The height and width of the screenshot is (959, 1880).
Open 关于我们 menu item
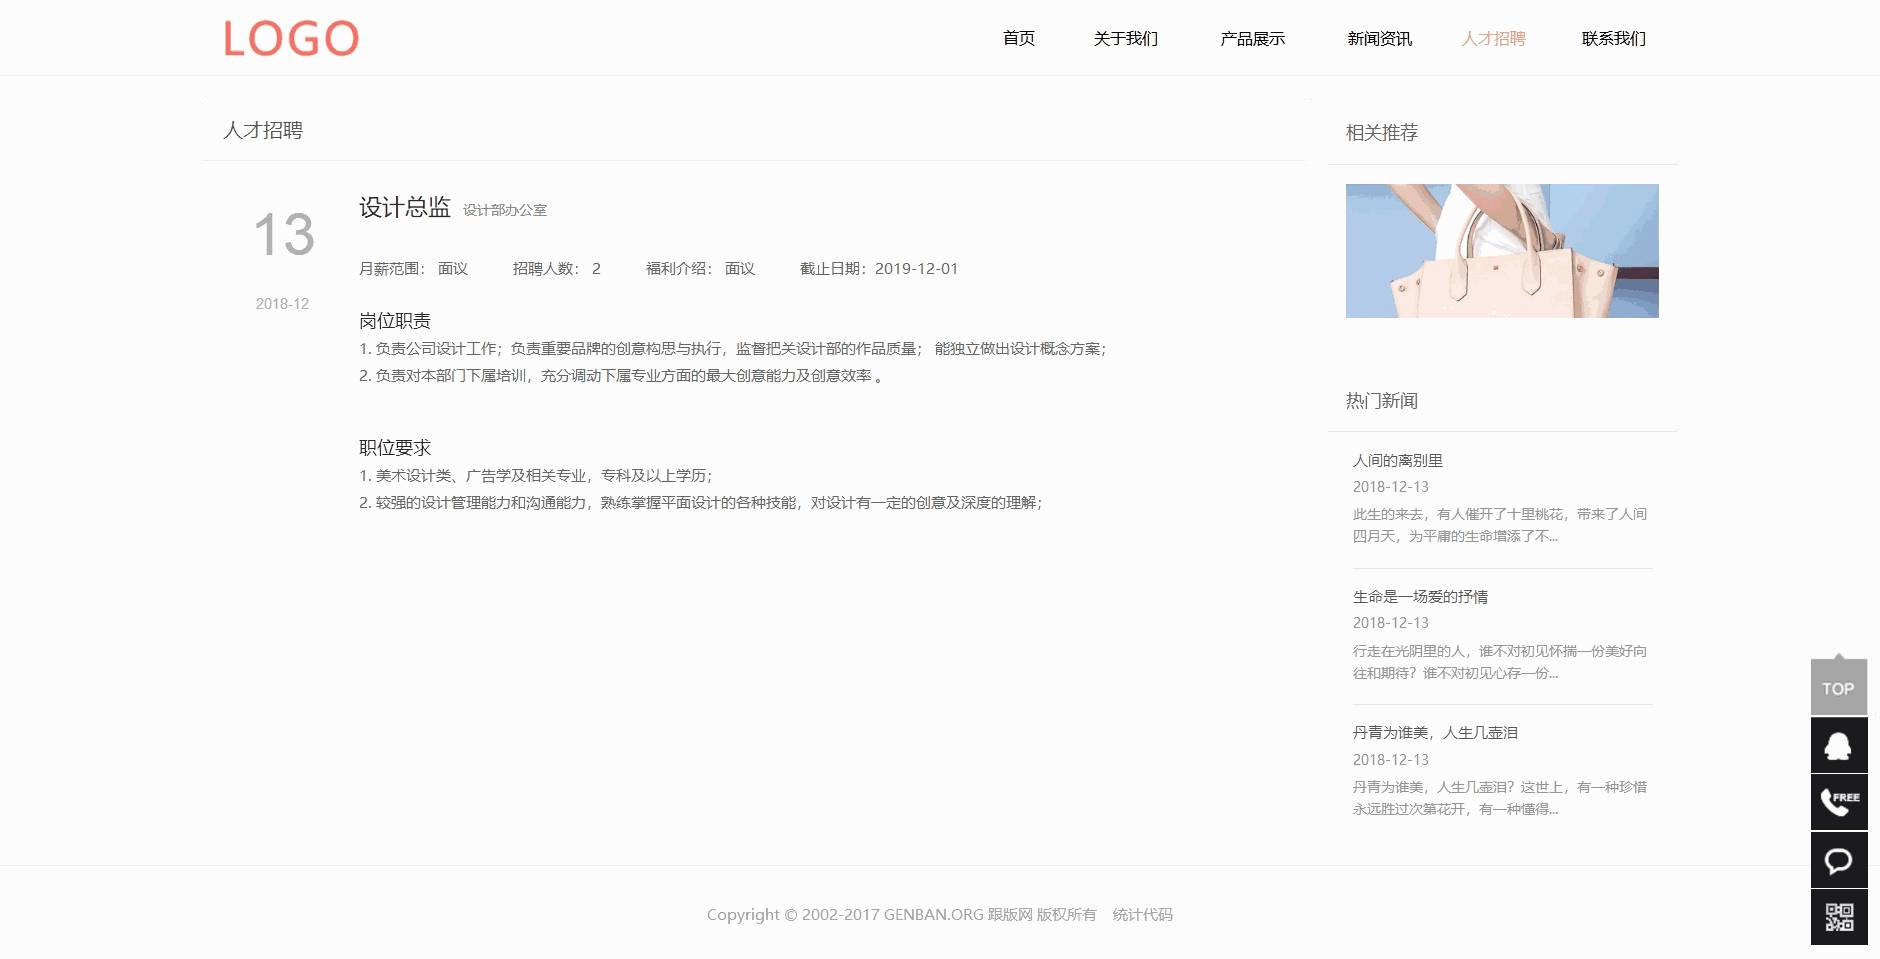[1126, 38]
